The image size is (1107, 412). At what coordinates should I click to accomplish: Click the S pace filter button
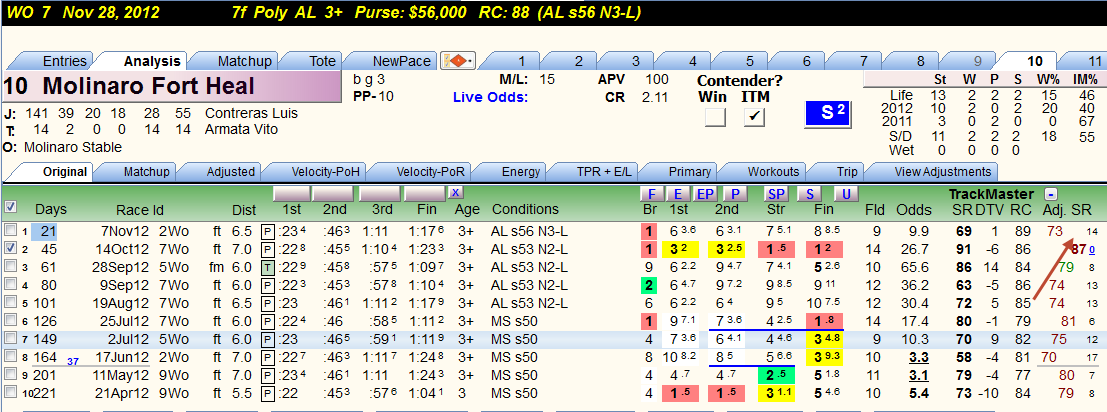809,193
